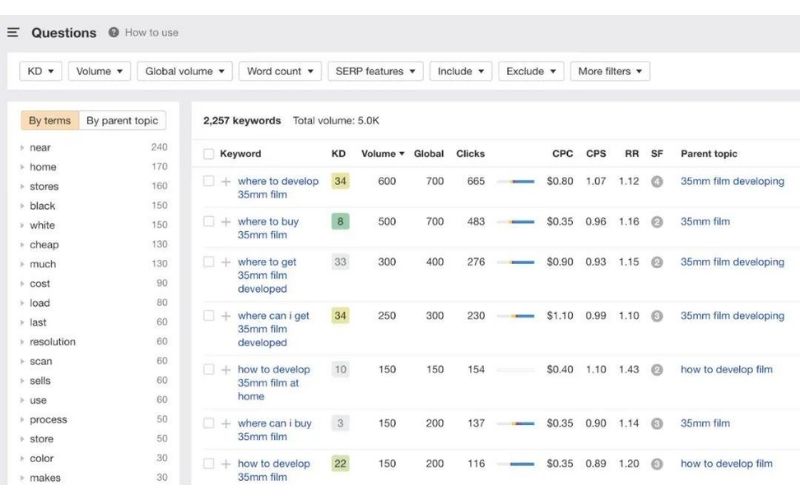The height and width of the screenshot is (500, 800).
Task: Expand the 'near' term group
Action: point(22,147)
